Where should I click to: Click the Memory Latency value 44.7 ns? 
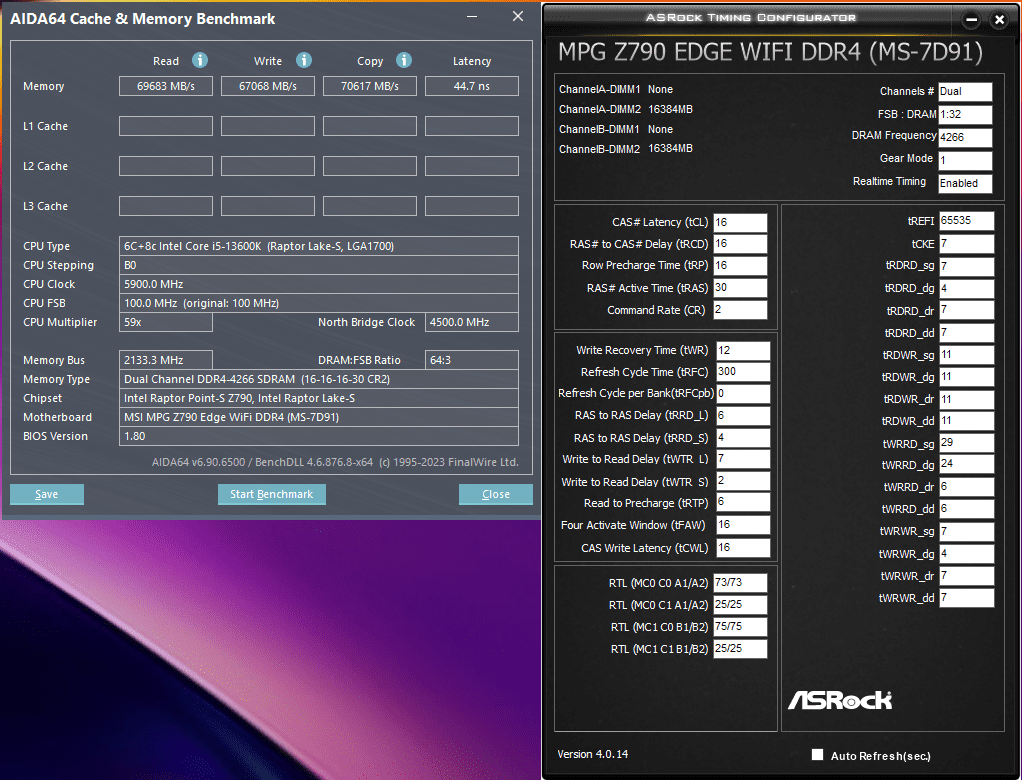coord(472,86)
